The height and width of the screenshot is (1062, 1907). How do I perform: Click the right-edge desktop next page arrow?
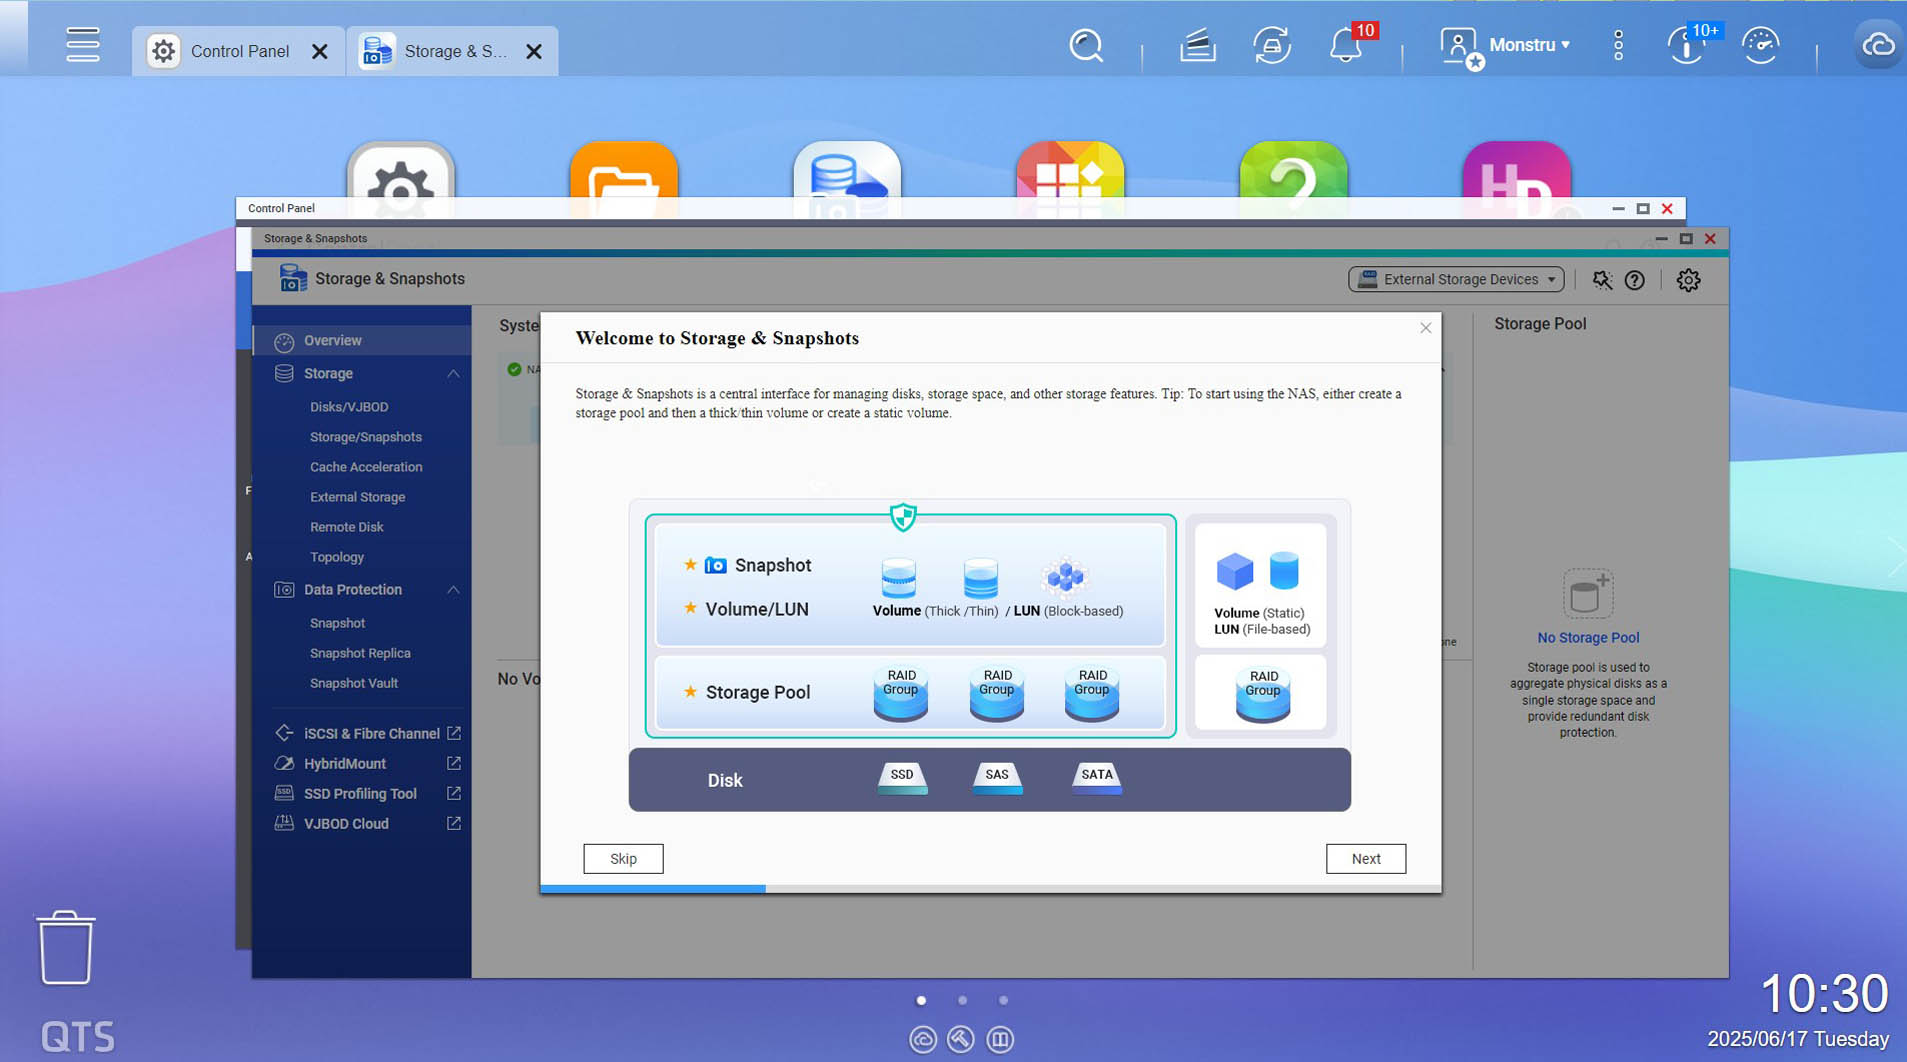pos(1895,557)
